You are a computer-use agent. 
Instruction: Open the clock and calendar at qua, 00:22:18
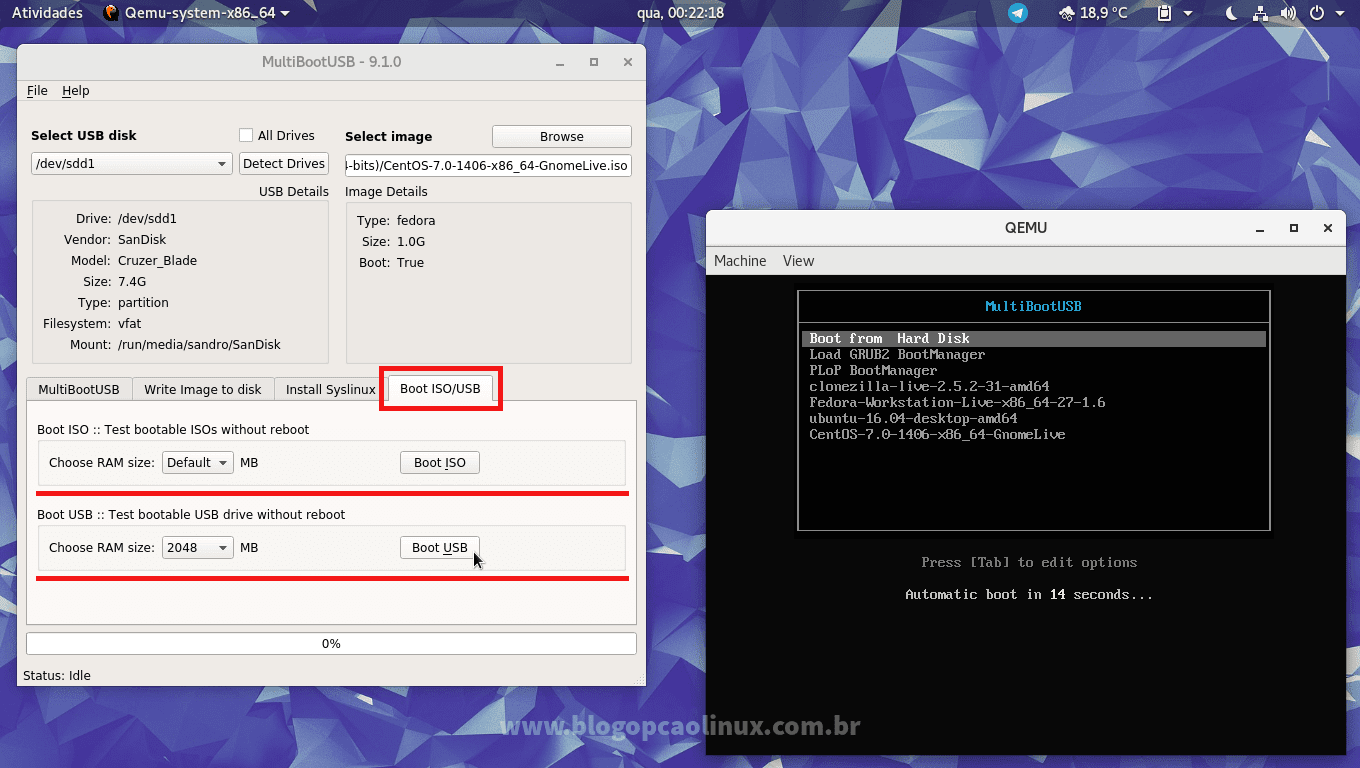click(x=680, y=13)
